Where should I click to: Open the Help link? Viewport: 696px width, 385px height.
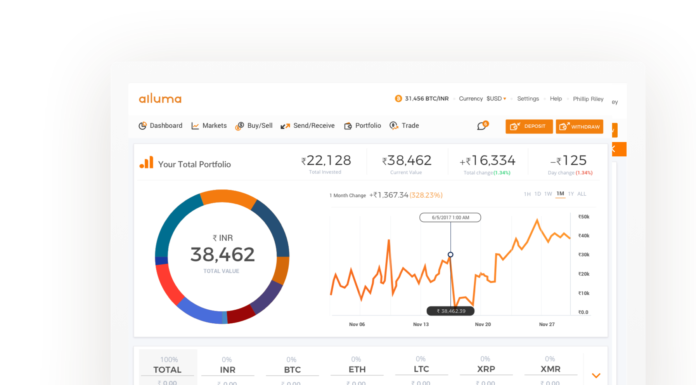556,99
